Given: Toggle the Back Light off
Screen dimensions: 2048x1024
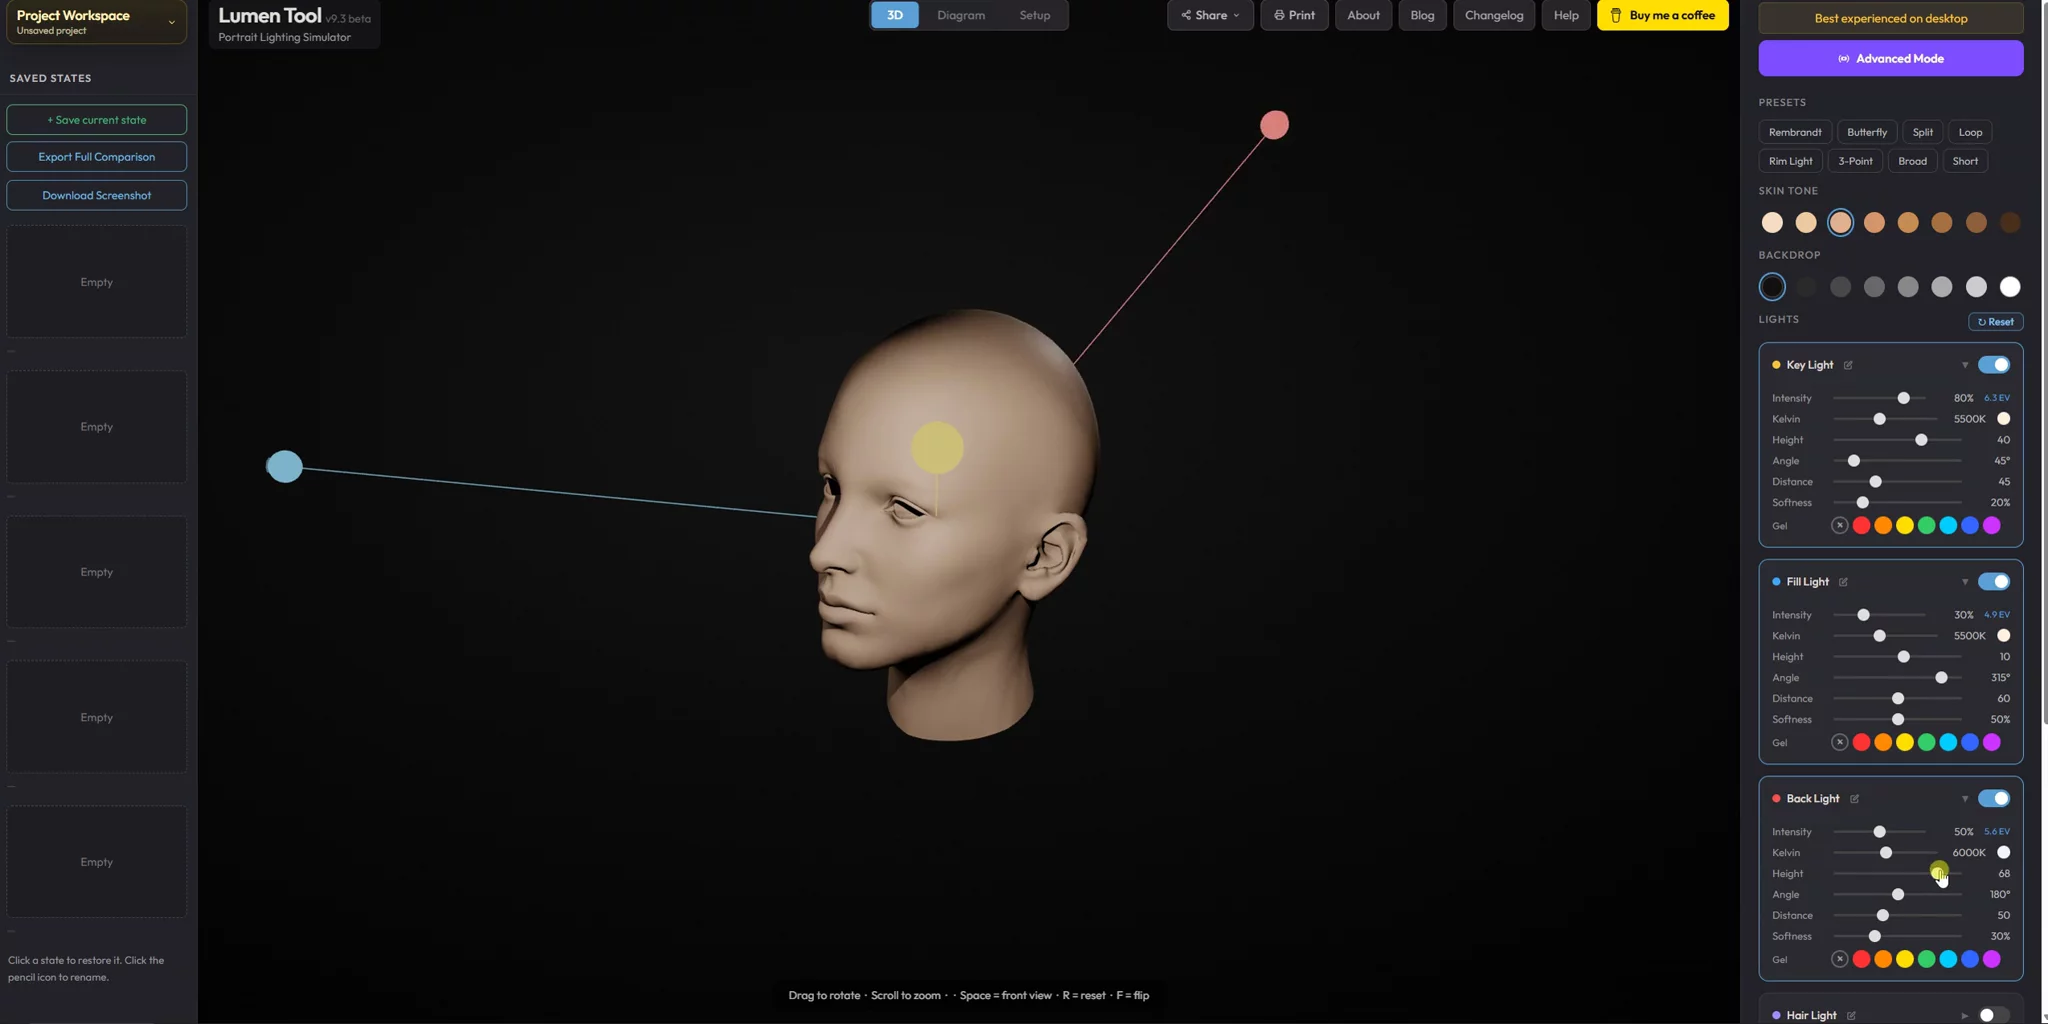Looking at the screenshot, I should 1993,799.
